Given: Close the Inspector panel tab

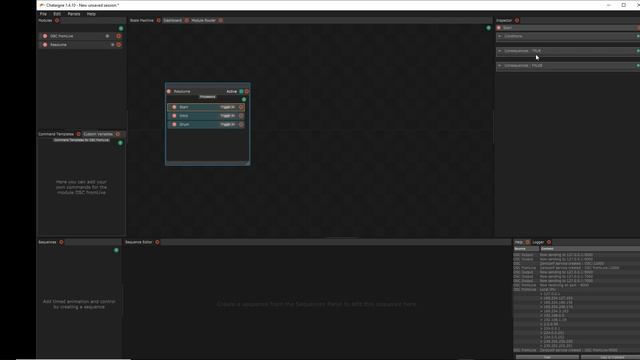Looking at the screenshot, I should tap(517, 20).
